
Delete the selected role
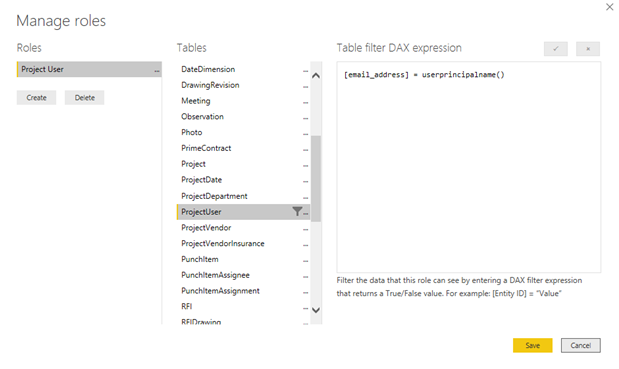[x=84, y=97]
